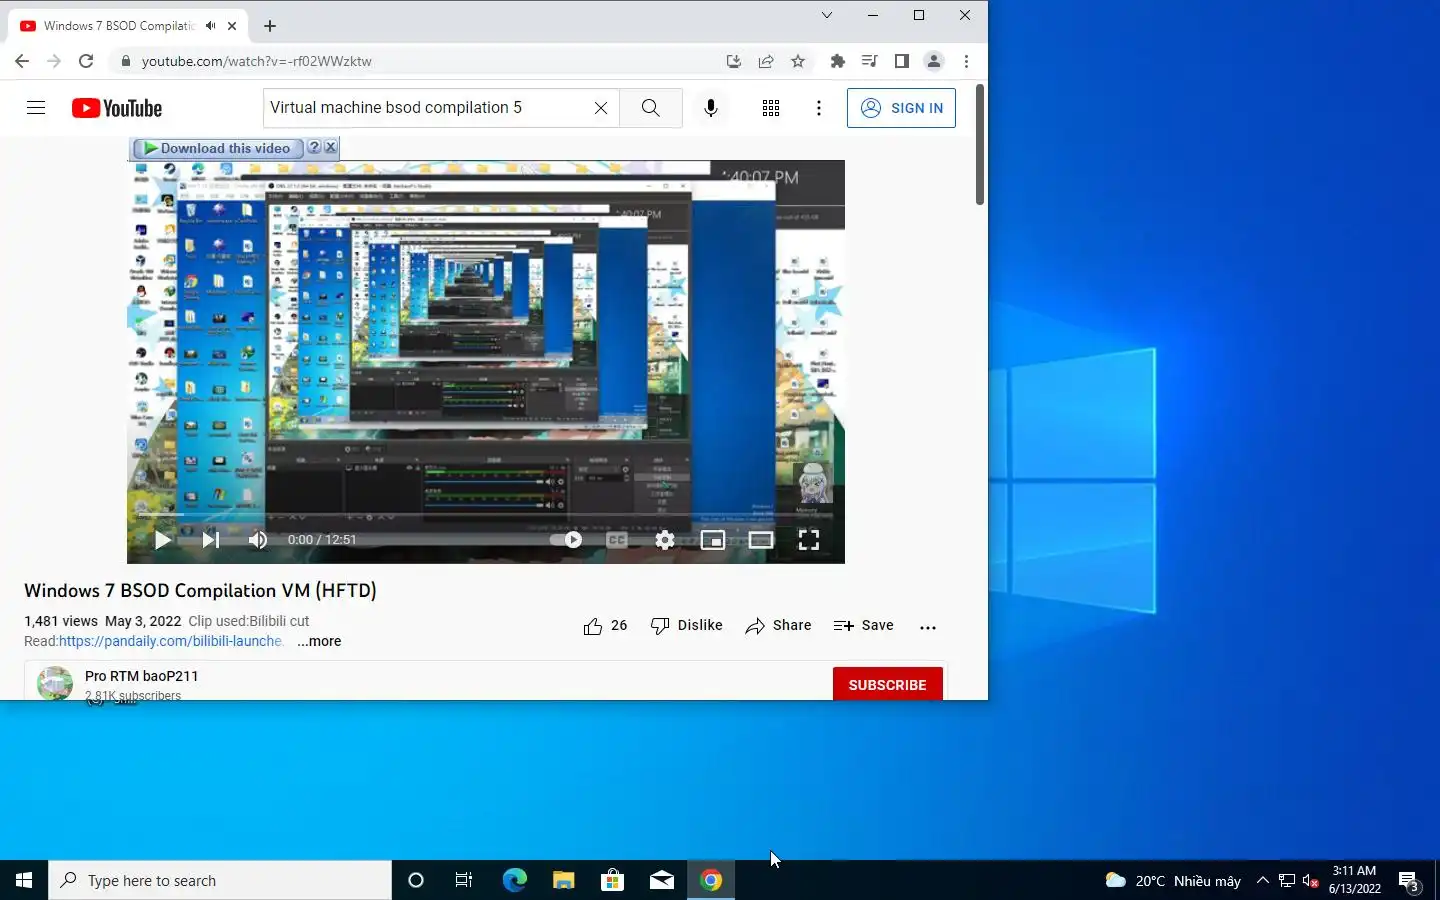Screen dimensions: 1440x900
Task: Open the Mail app from the taskbar
Action: point(661,880)
